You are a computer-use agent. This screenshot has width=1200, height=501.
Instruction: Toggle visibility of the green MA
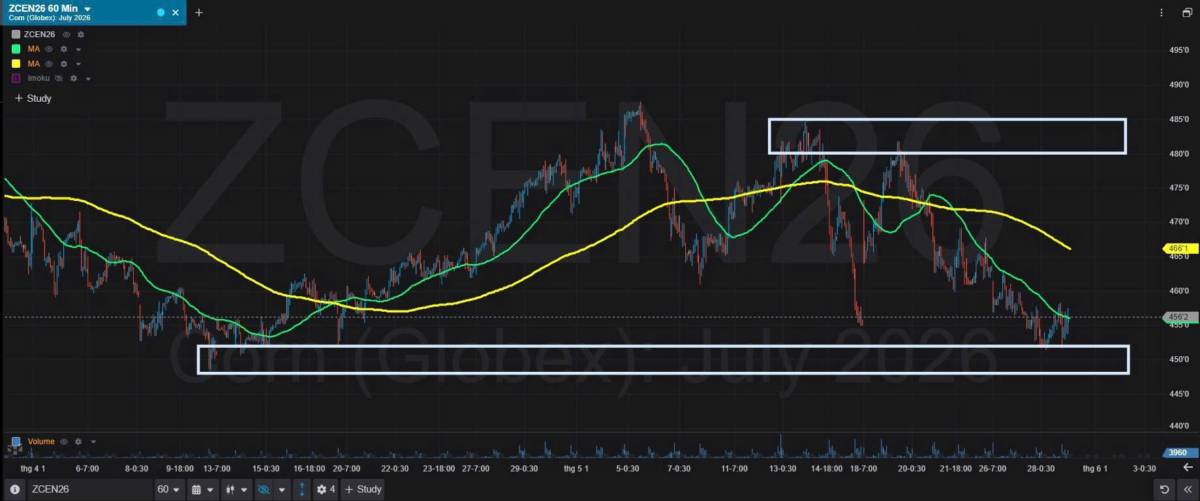(50, 48)
